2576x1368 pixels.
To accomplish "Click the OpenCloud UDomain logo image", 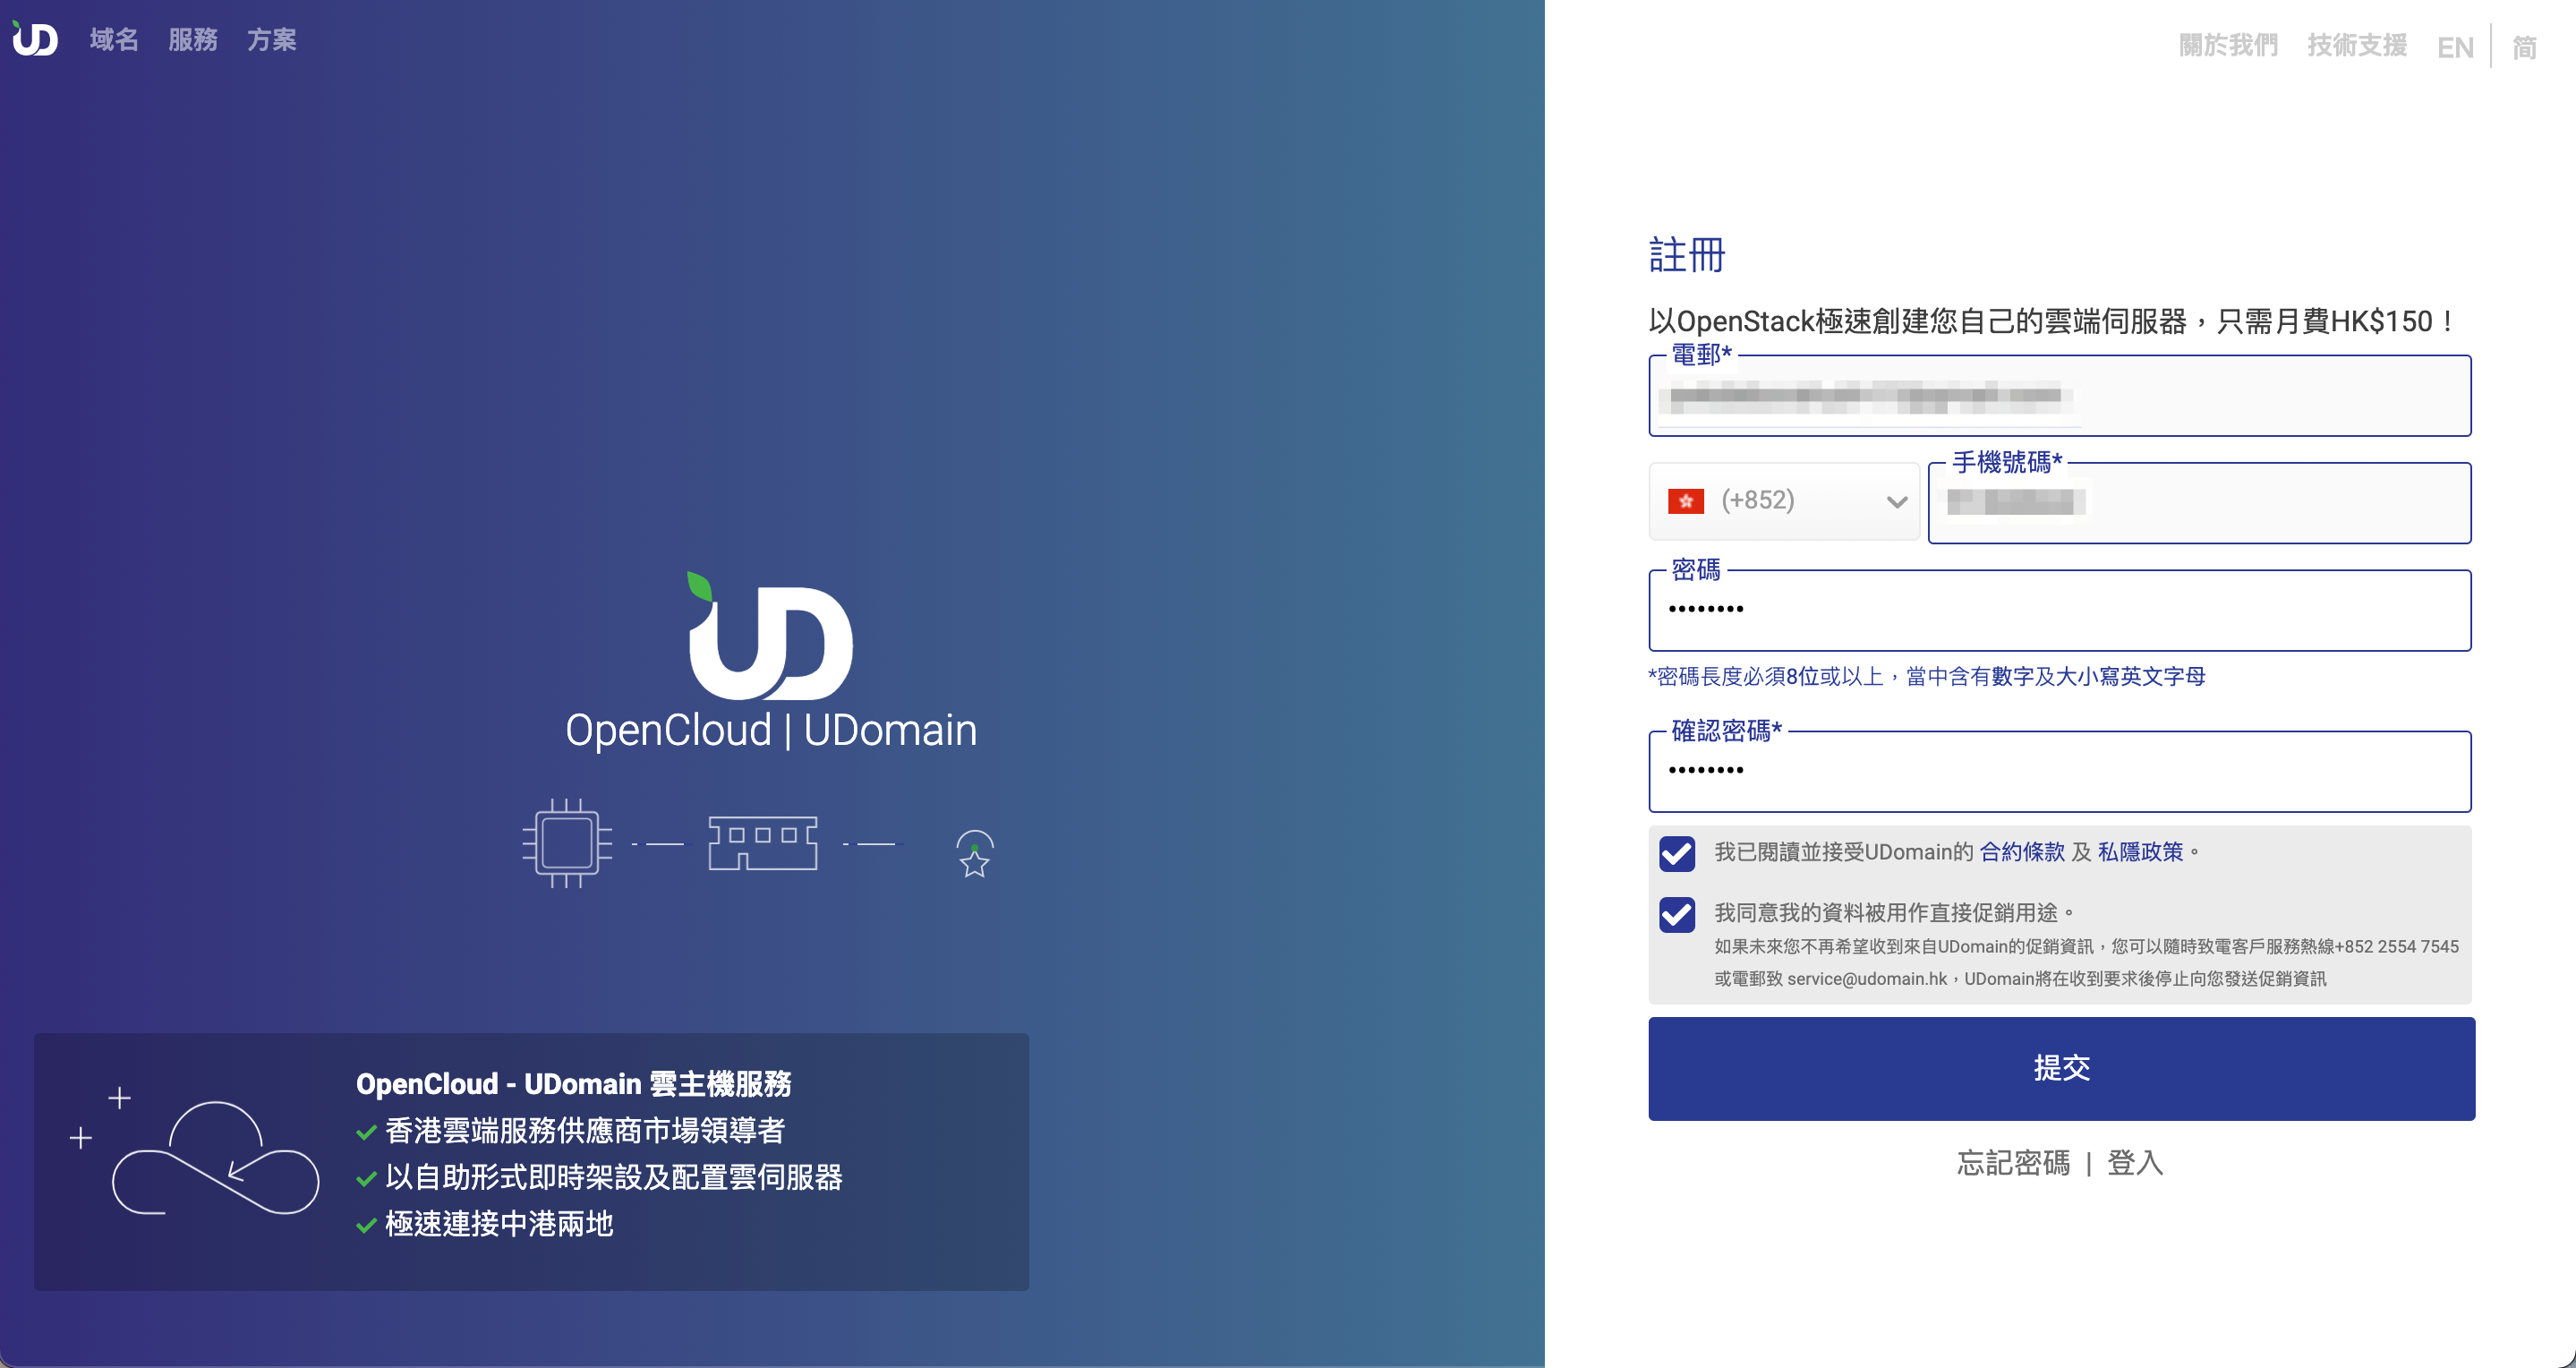I will coord(769,655).
